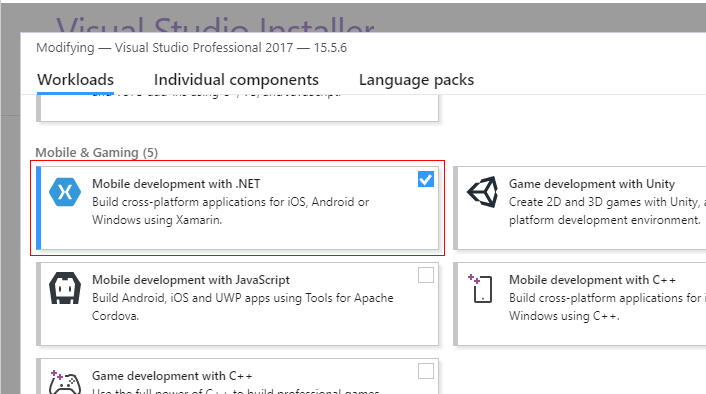
Task: Click the Unity cube logo icon
Action: (x=482, y=192)
